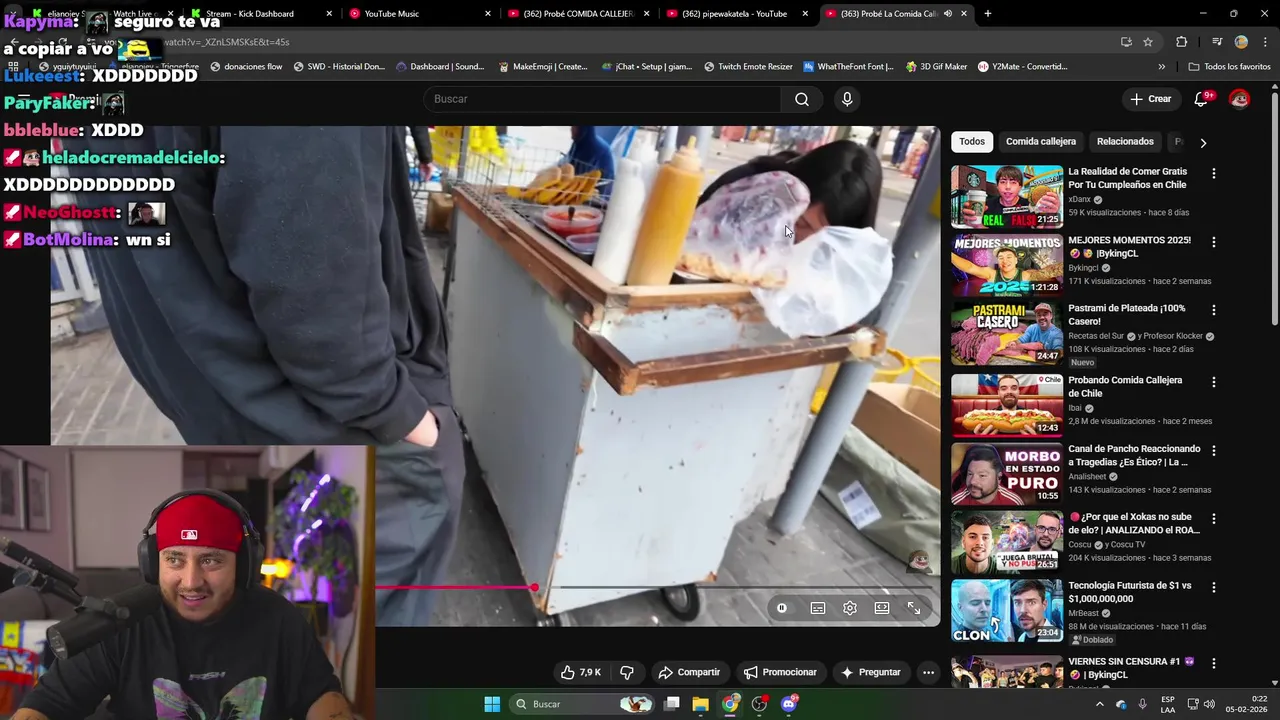Open the YouTube notifications bell
Image resolution: width=1280 pixels, height=720 pixels.
pyautogui.click(x=1202, y=99)
